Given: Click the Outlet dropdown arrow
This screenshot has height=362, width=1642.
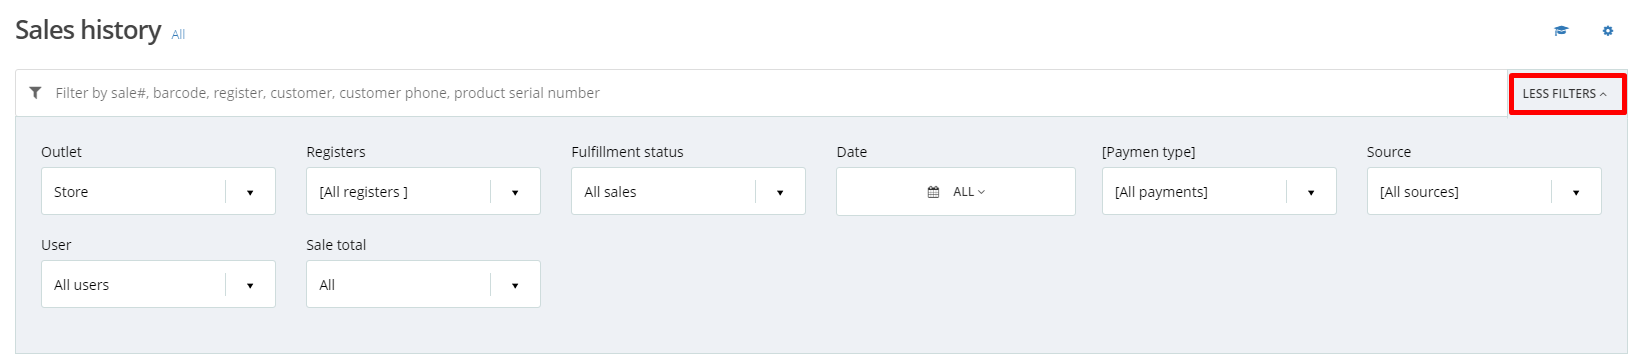Looking at the screenshot, I should (250, 192).
